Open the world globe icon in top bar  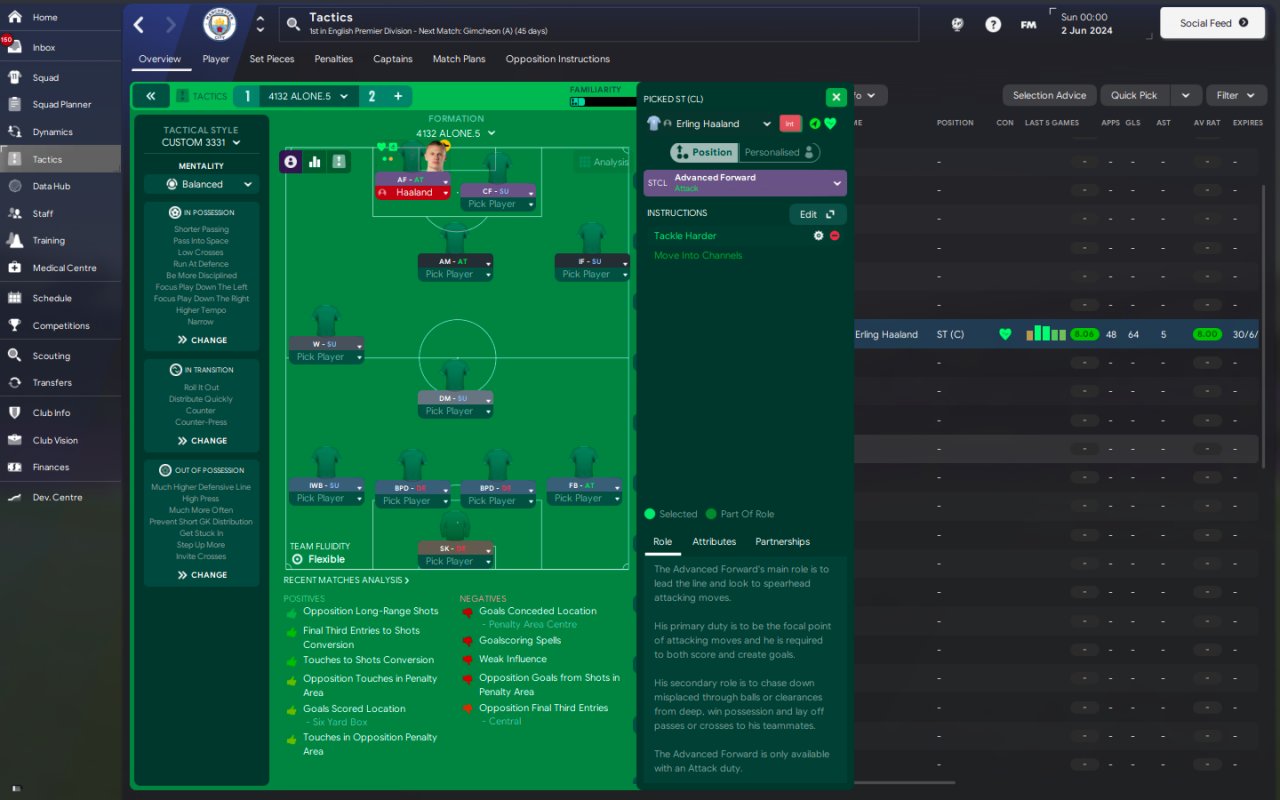[957, 24]
